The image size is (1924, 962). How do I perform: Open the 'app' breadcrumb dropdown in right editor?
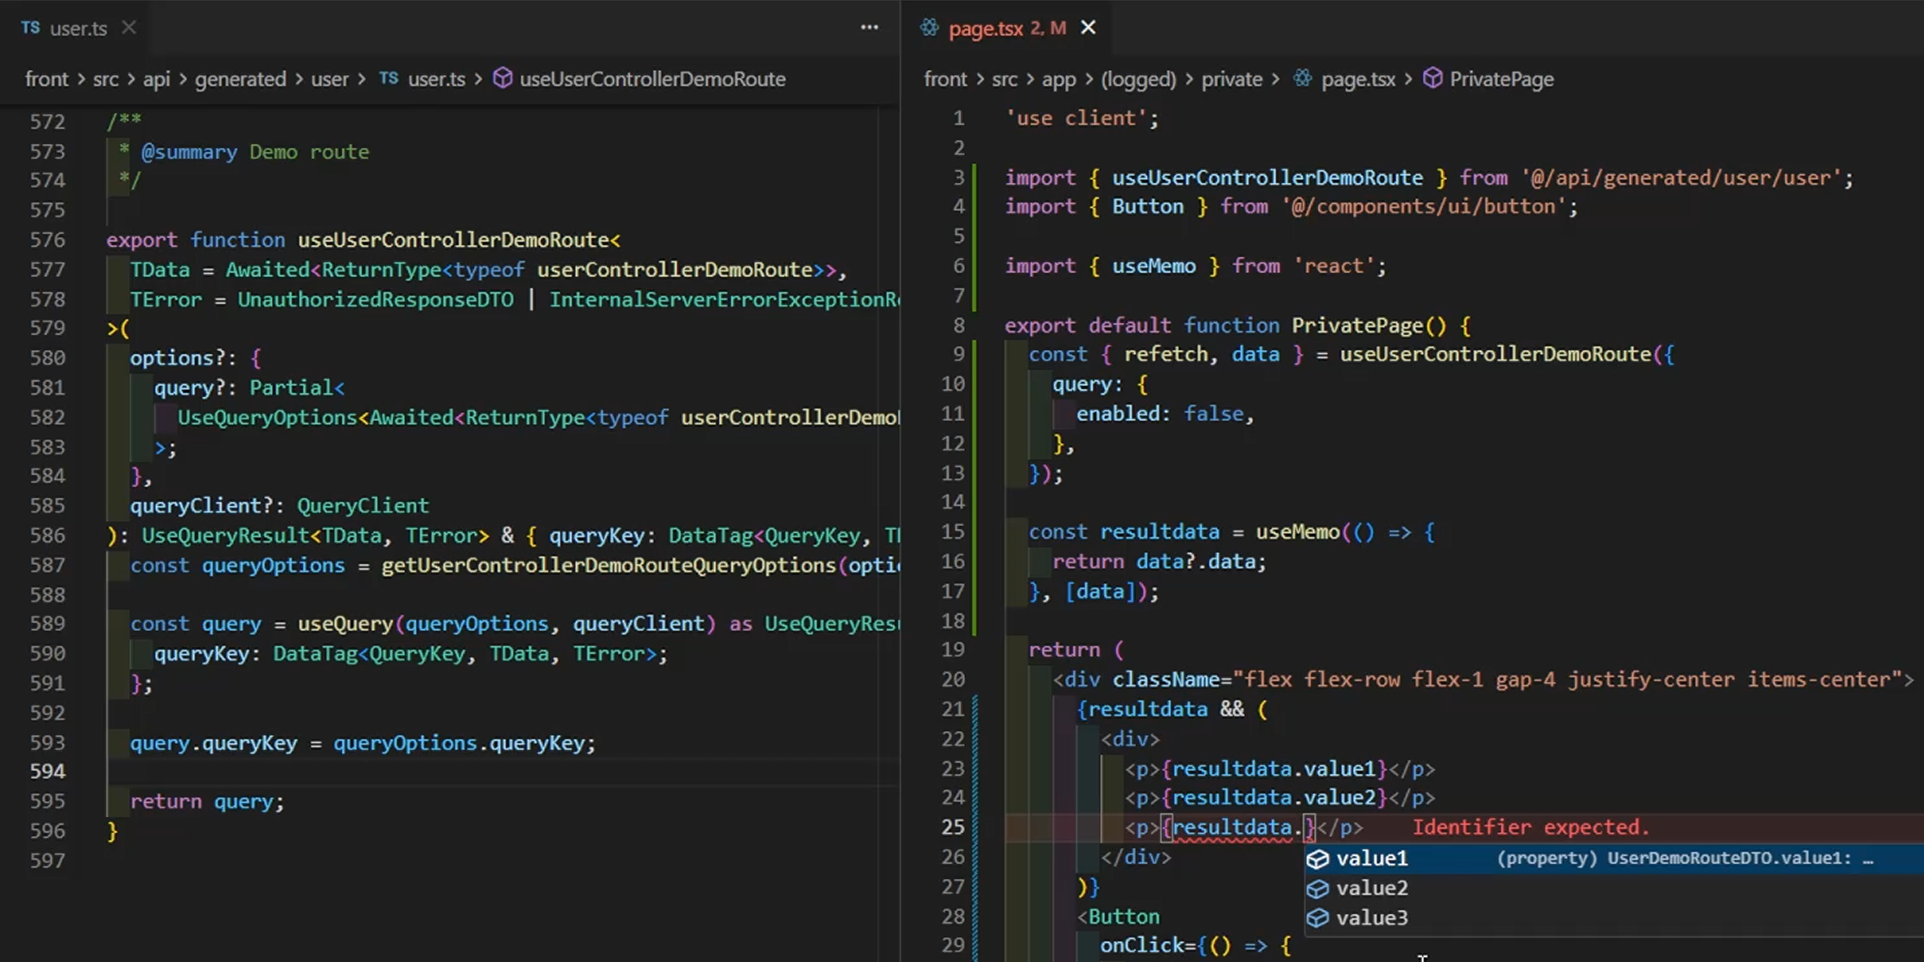coord(1059,79)
